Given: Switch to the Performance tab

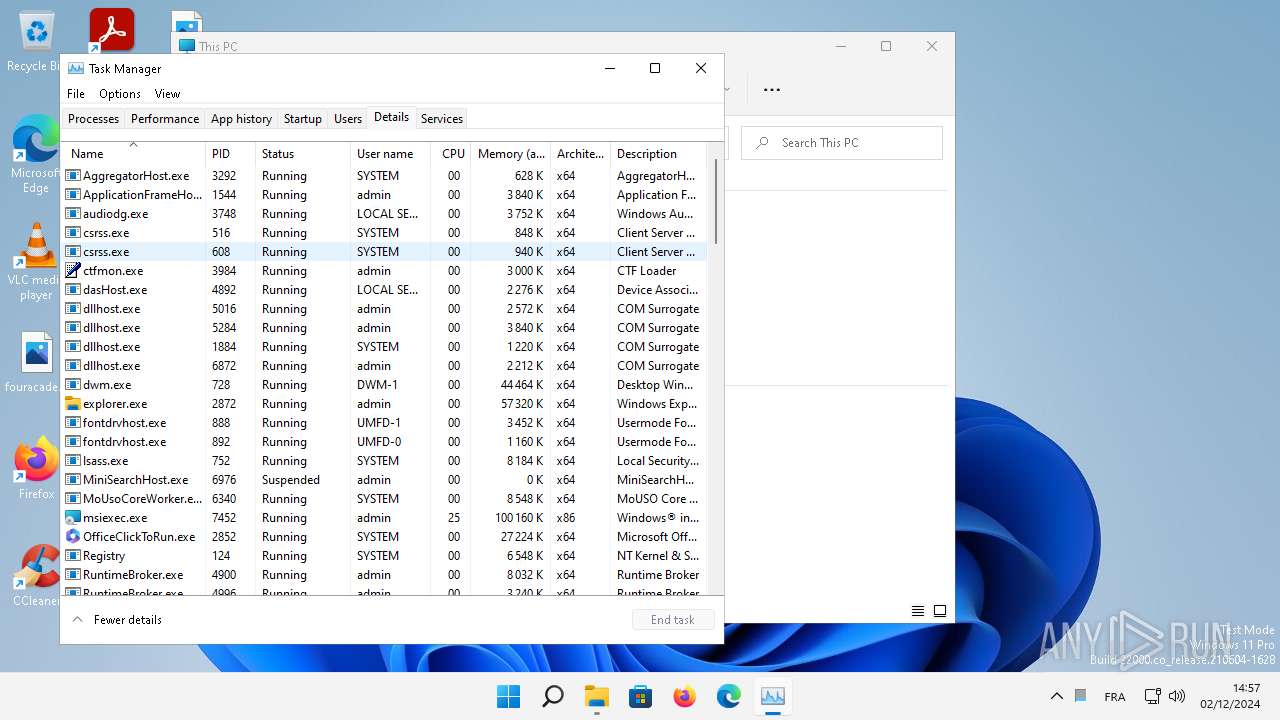Looking at the screenshot, I should pos(165,119).
